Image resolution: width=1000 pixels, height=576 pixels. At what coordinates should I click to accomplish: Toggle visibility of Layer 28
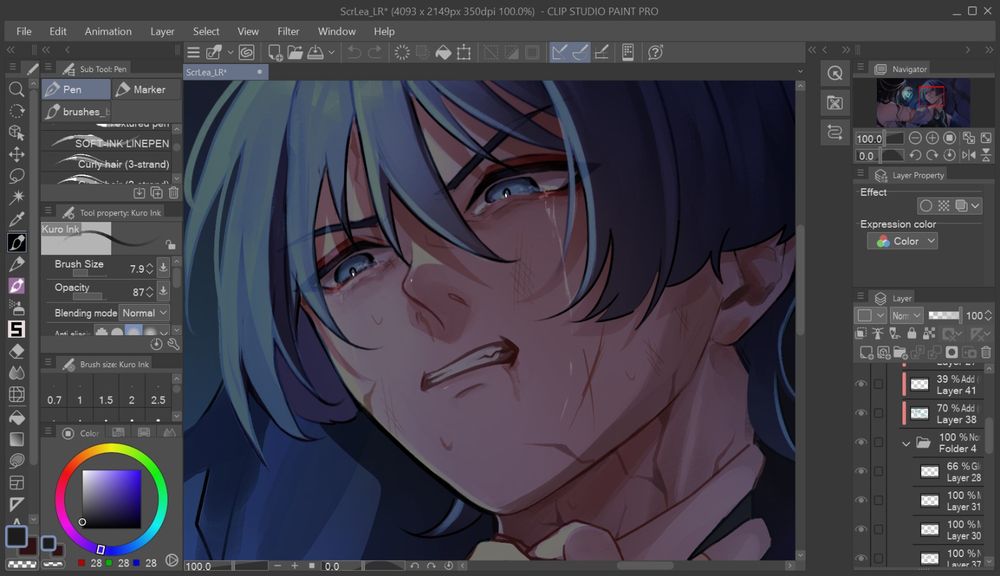(860, 471)
